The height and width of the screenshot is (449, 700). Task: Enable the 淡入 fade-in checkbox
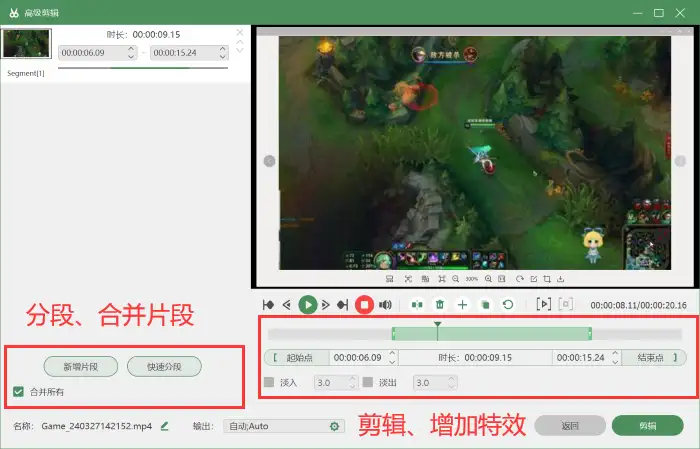click(269, 382)
